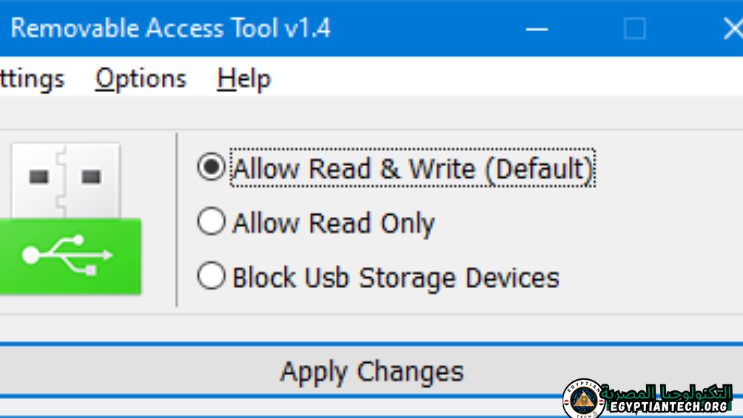The image size is (743, 418).
Task: Click the EGYPTIANTECH.ORG watermark text
Action: click(x=668, y=408)
